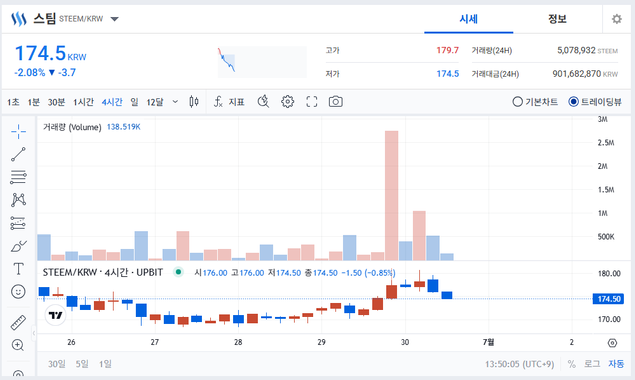Set range to 1일
The width and height of the screenshot is (635, 380).
coord(105,364)
